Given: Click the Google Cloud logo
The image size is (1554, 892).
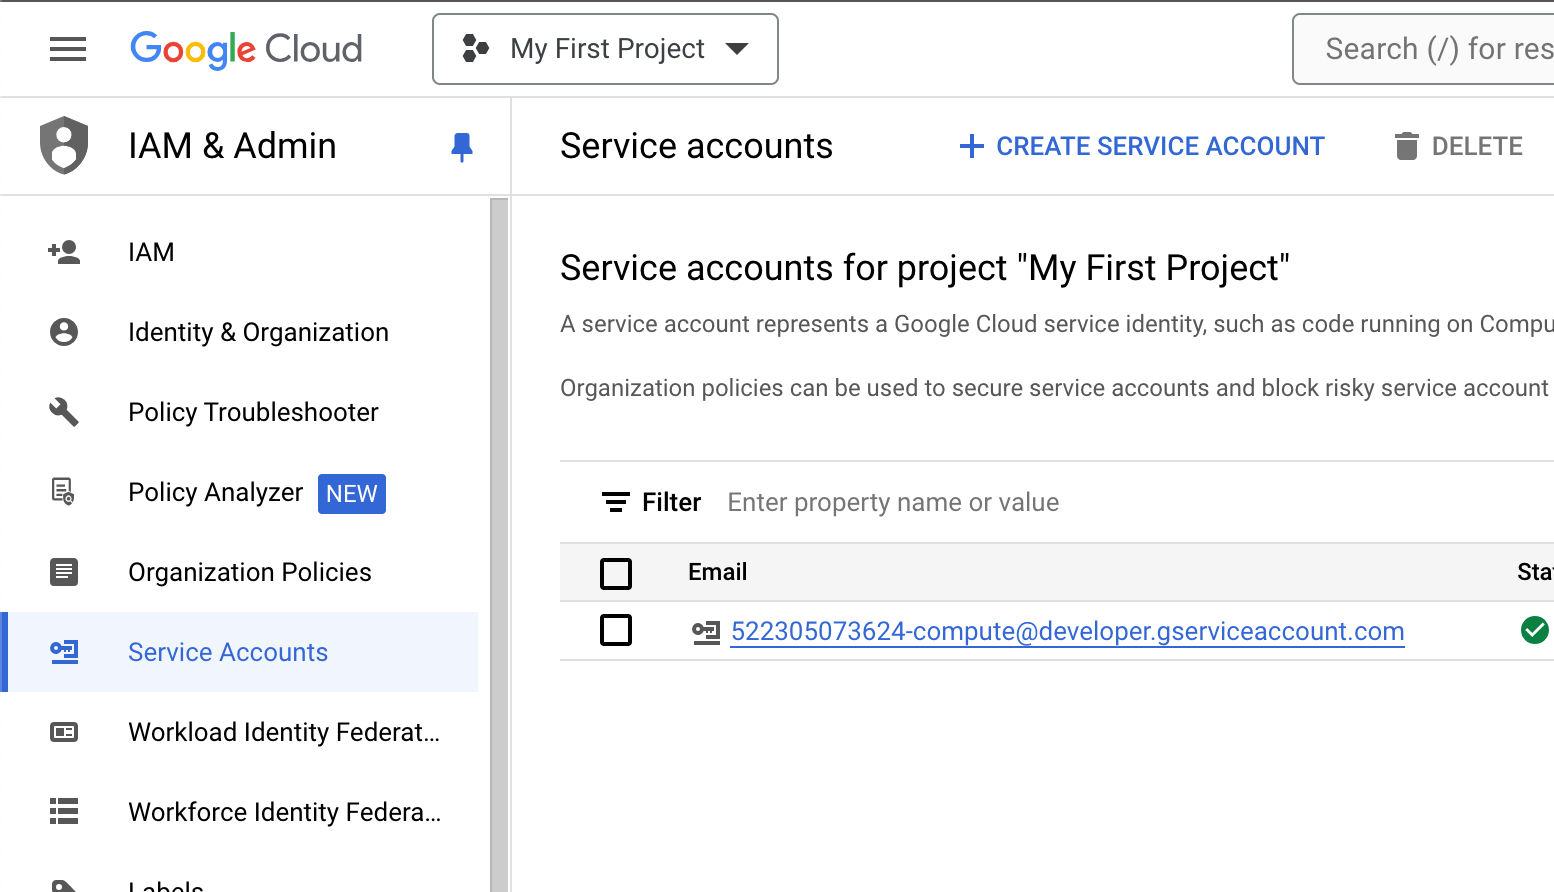Looking at the screenshot, I should pos(246,49).
